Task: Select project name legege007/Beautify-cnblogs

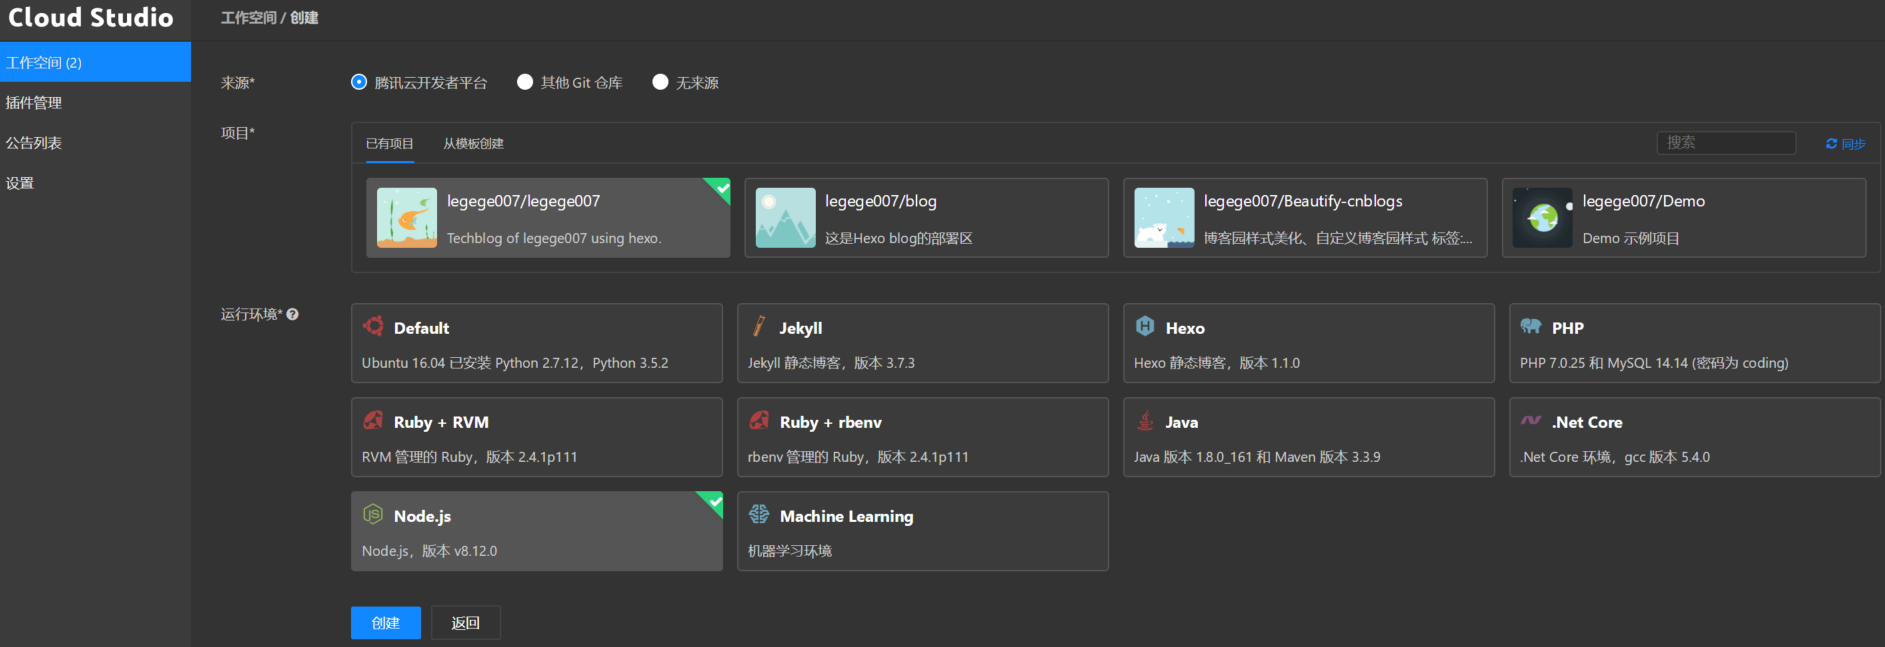Action: [1303, 201]
